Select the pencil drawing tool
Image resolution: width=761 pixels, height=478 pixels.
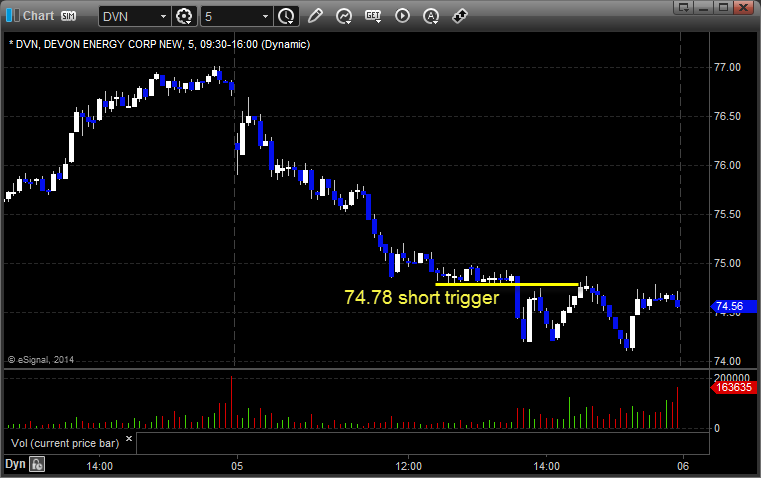(x=315, y=16)
